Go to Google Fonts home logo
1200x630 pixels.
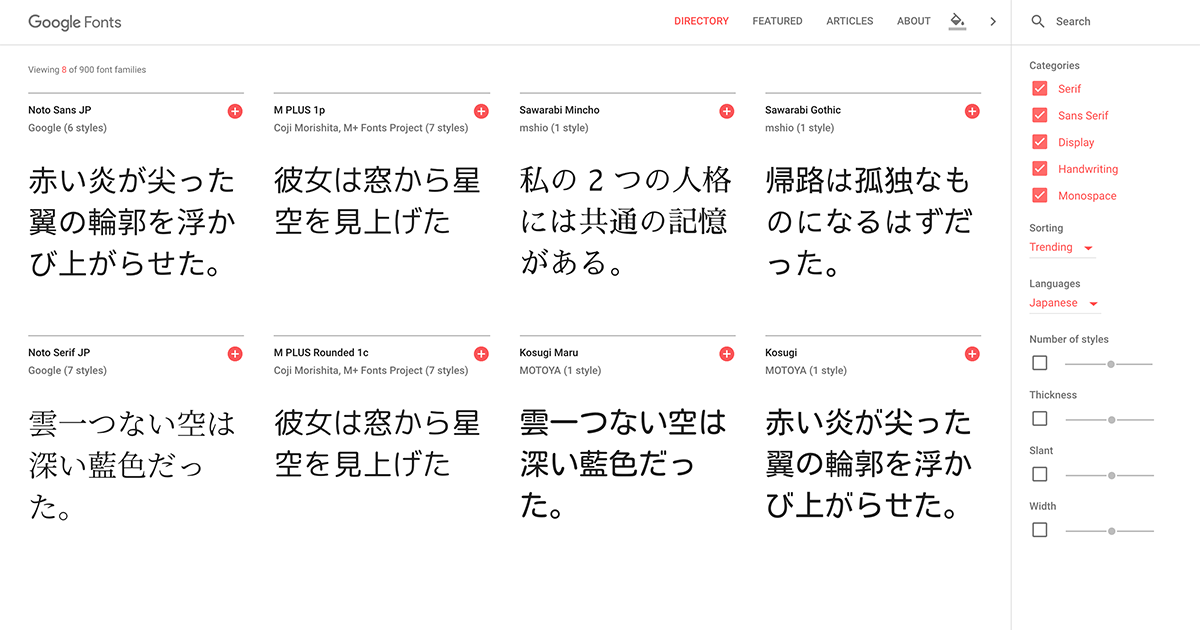click(x=75, y=21)
